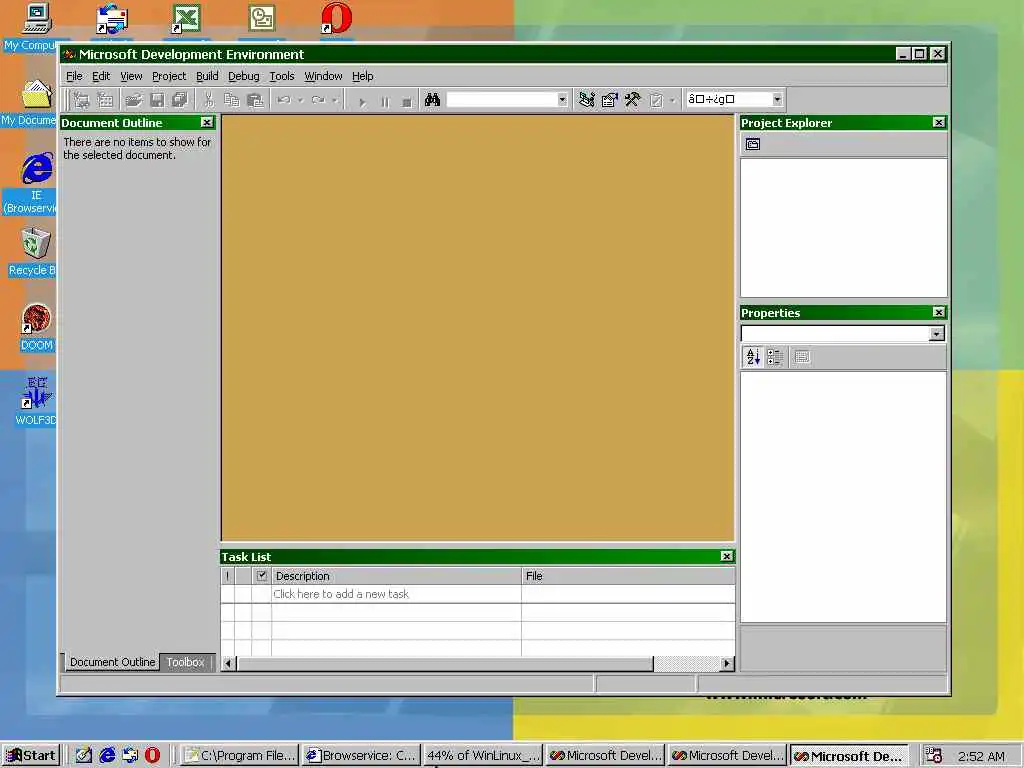Click Task List scrollbar right arrow
Image resolution: width=1024 pixels, height=768 pixels.
[x=727, y=664]
